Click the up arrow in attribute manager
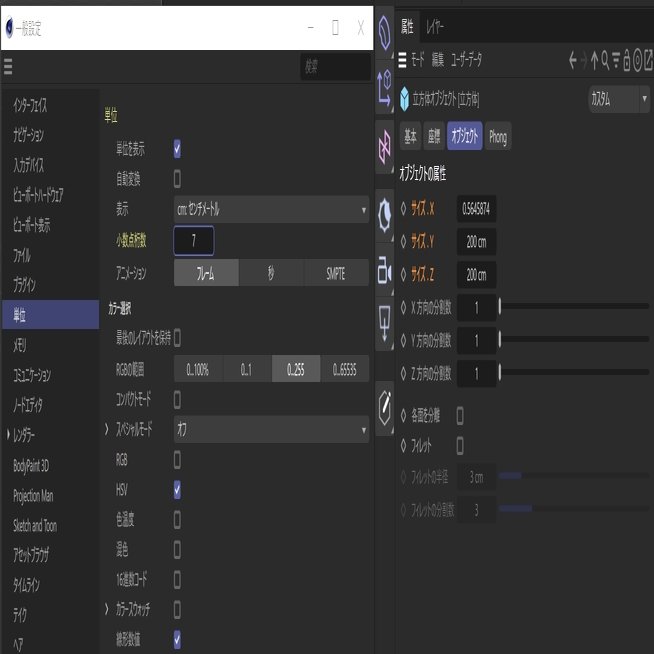The width and height of the screenshot is (654, 654). coord(594,60)
